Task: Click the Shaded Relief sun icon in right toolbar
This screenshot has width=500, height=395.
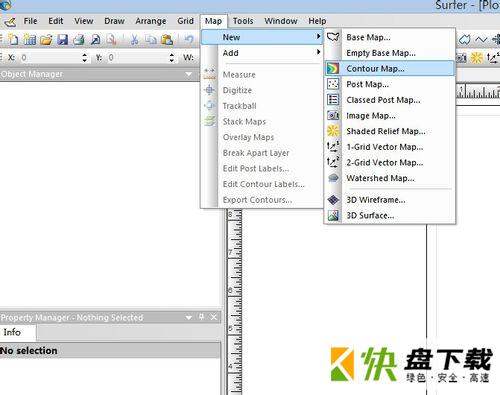Action: (x=477, y=58)
